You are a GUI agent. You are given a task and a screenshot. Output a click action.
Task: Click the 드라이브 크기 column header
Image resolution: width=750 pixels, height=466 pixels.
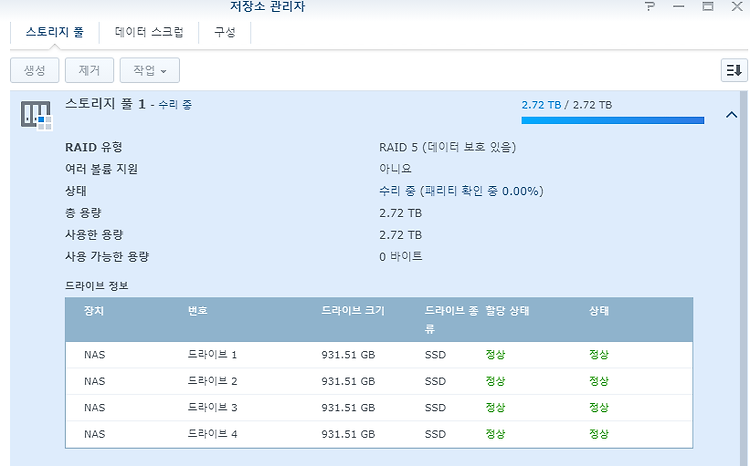coord(353,311)
